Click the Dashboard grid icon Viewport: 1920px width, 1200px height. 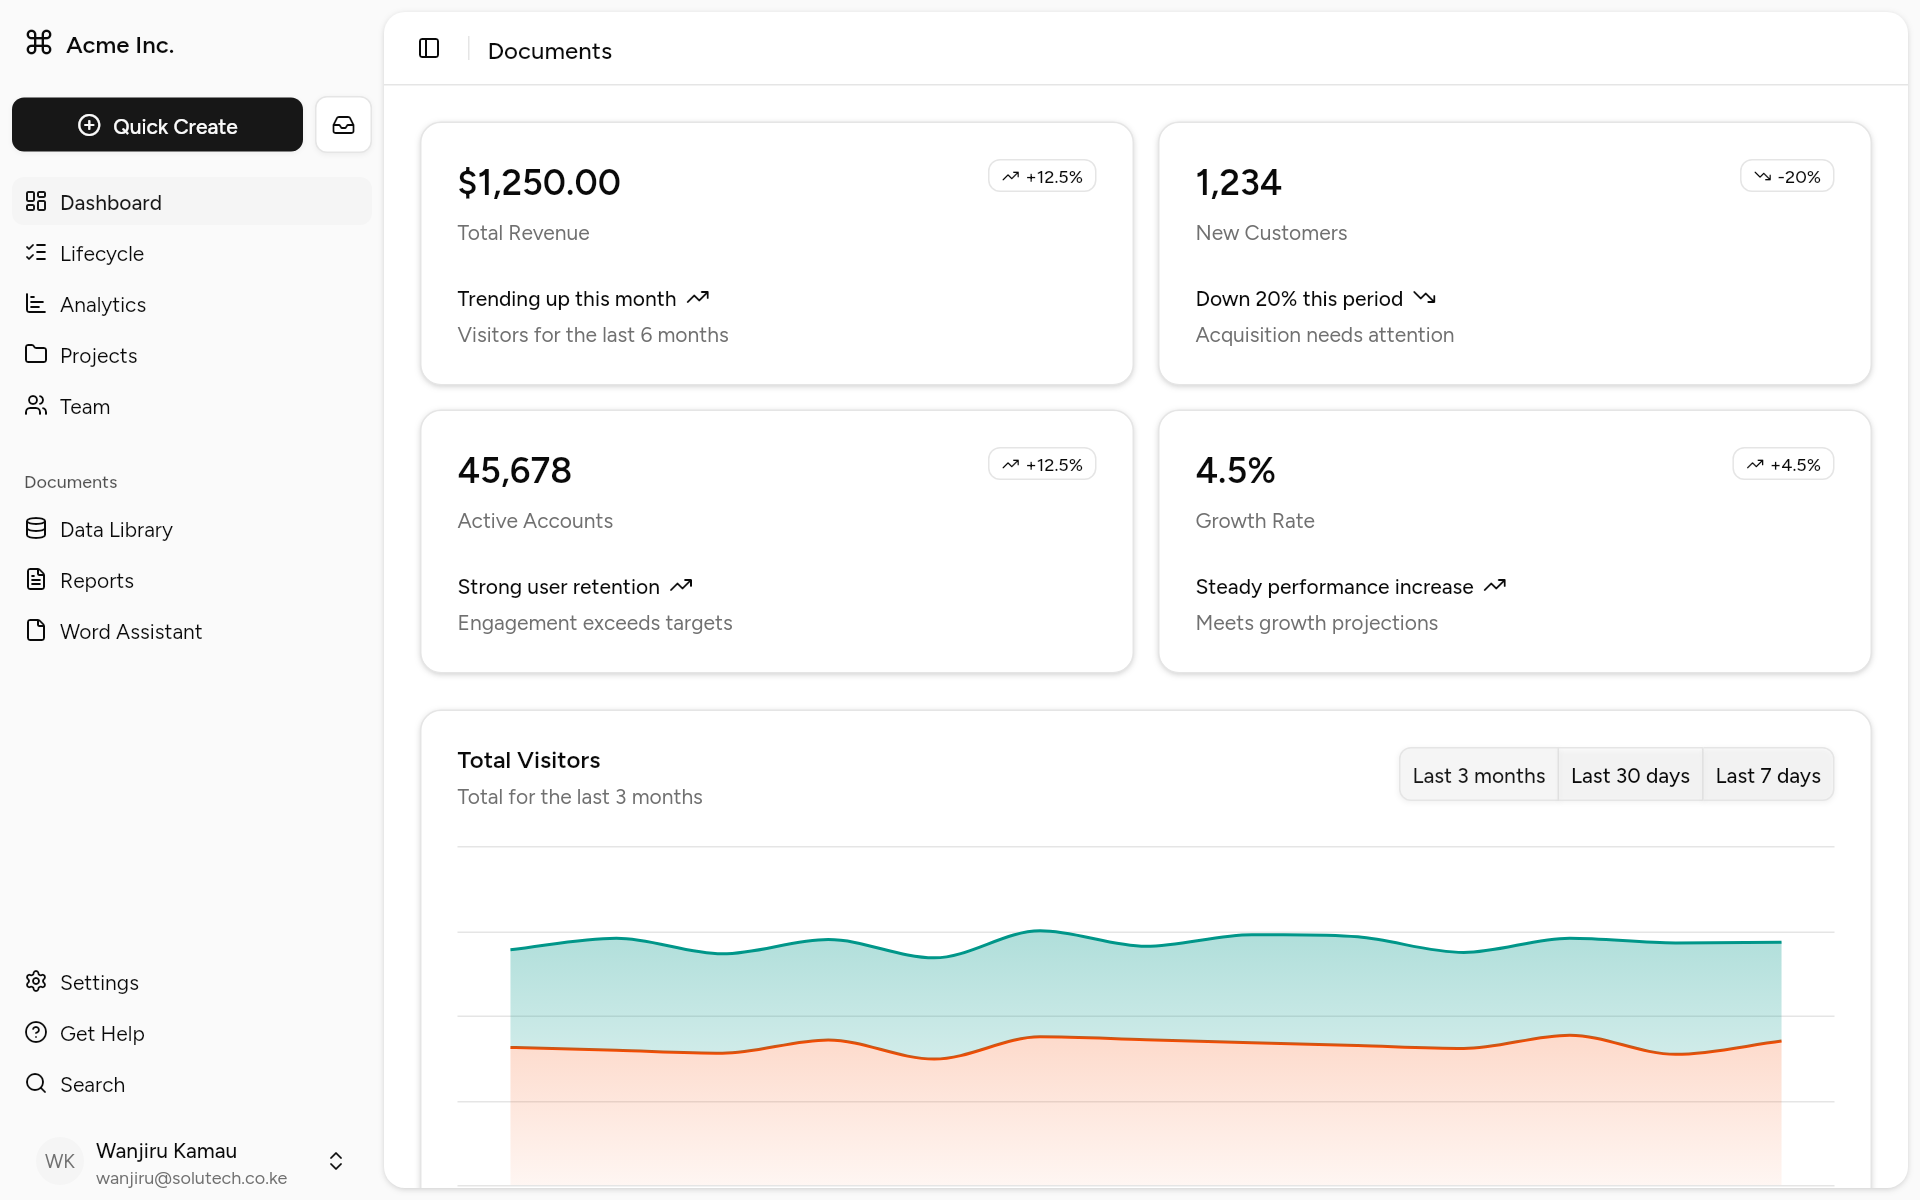(x=36, y=201)
